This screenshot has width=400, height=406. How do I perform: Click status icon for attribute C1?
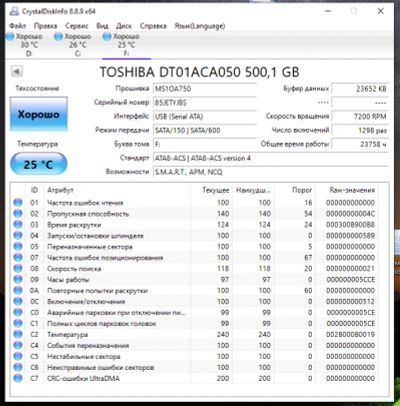(x=18, y=323)
